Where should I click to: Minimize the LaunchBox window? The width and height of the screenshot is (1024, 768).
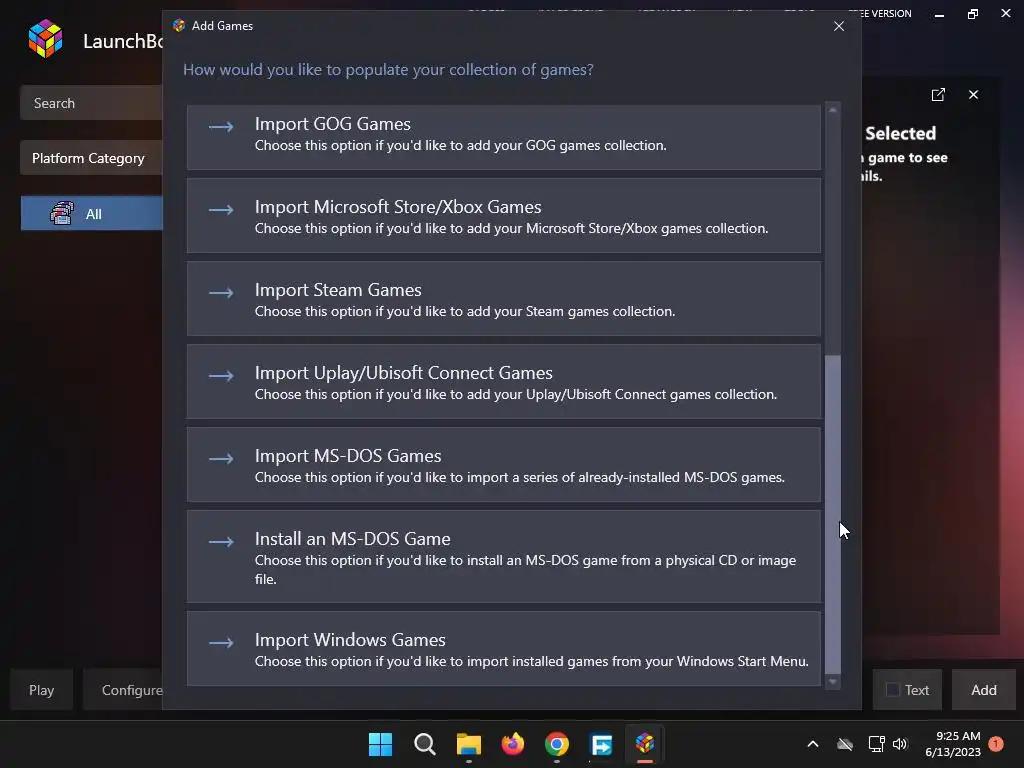tap(939, 14)
